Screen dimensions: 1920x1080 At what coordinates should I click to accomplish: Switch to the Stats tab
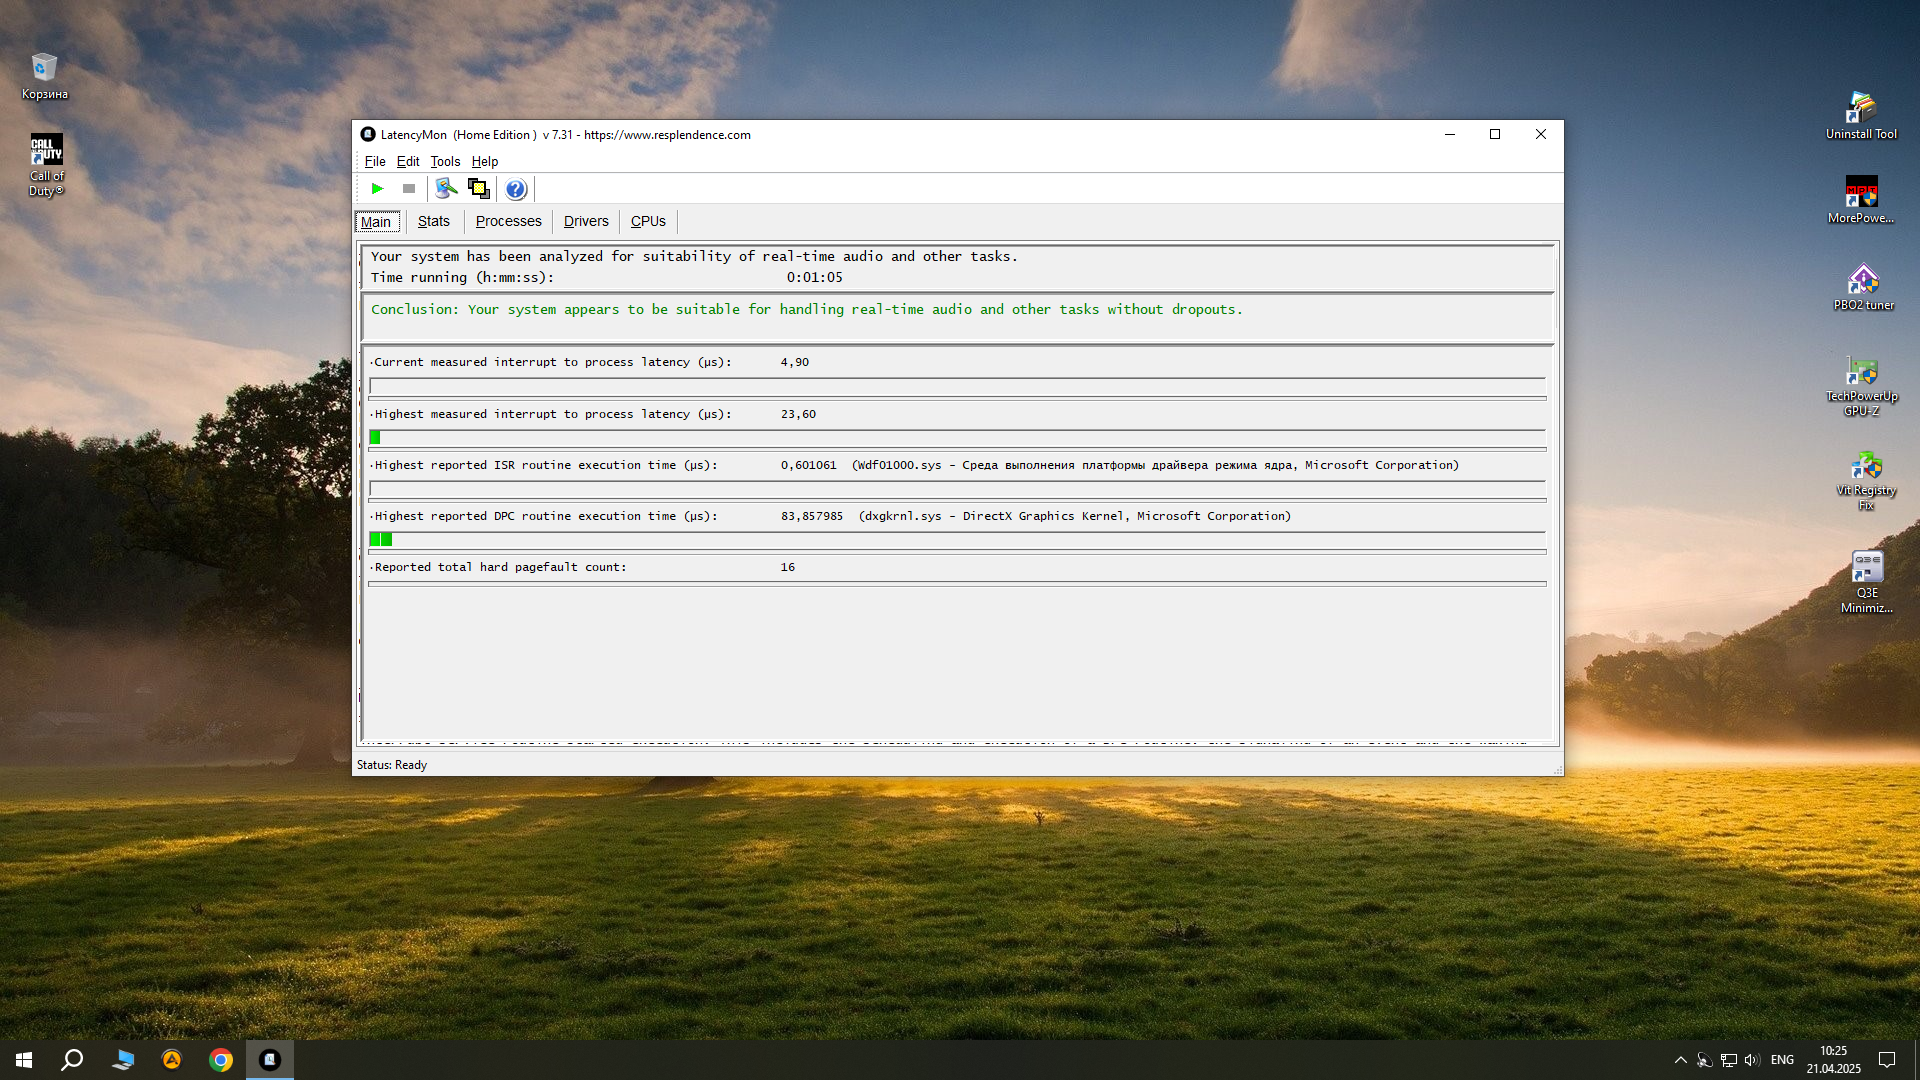433,221
